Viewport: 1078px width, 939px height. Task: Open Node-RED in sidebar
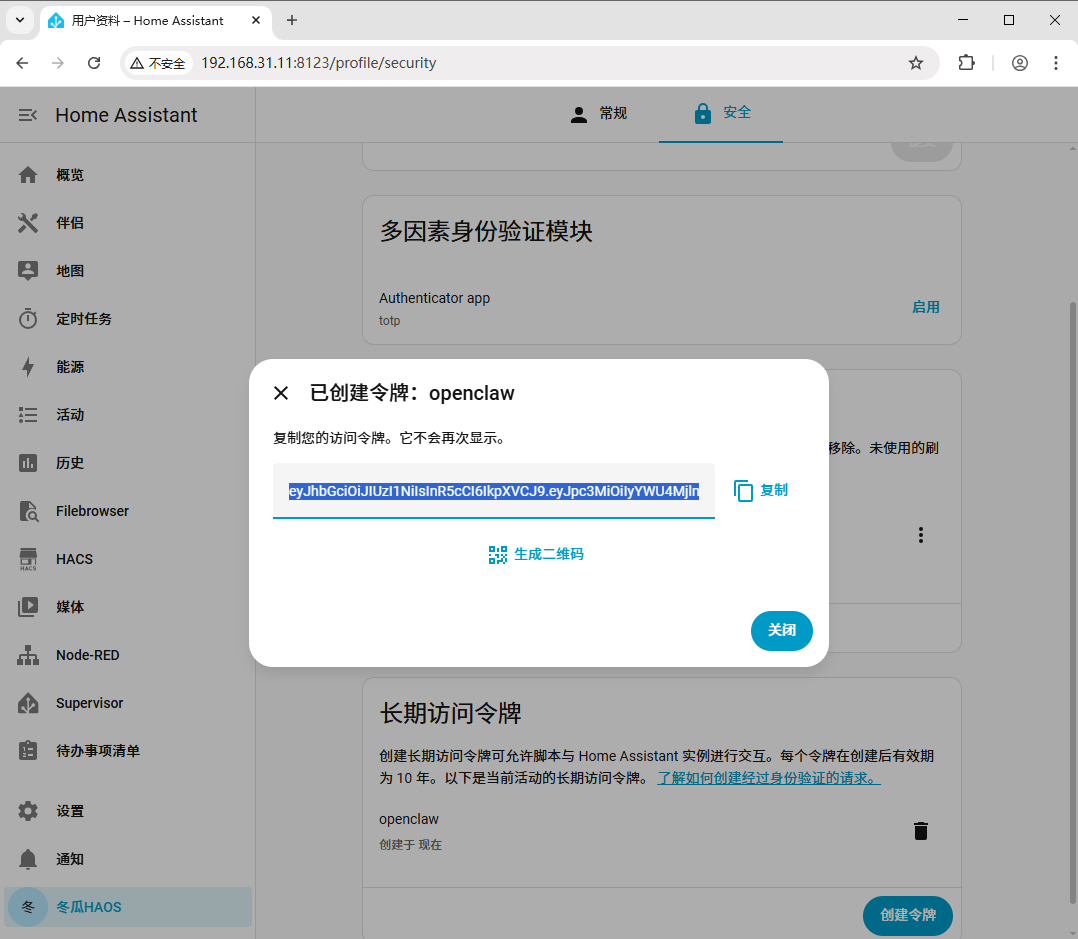click(x=128, y=655)
